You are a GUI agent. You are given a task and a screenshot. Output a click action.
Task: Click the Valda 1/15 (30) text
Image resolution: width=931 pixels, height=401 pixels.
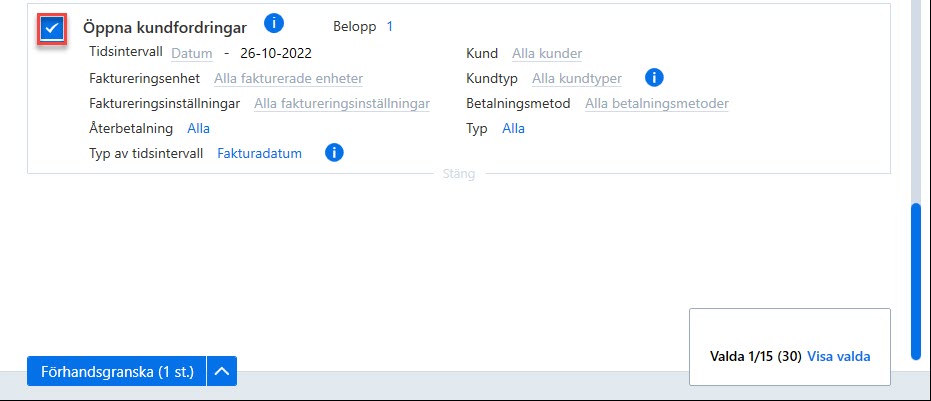click(x=756, y=356)
